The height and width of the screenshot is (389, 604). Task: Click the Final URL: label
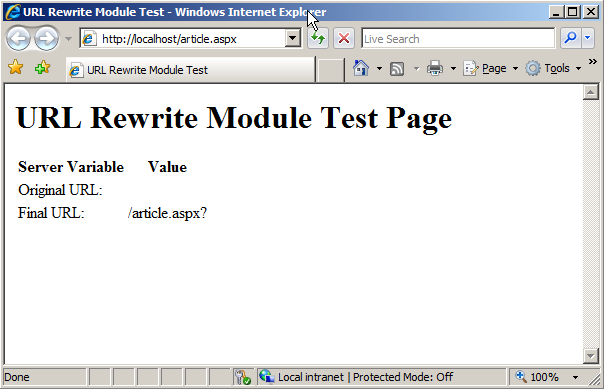click(x=51, y=213)
